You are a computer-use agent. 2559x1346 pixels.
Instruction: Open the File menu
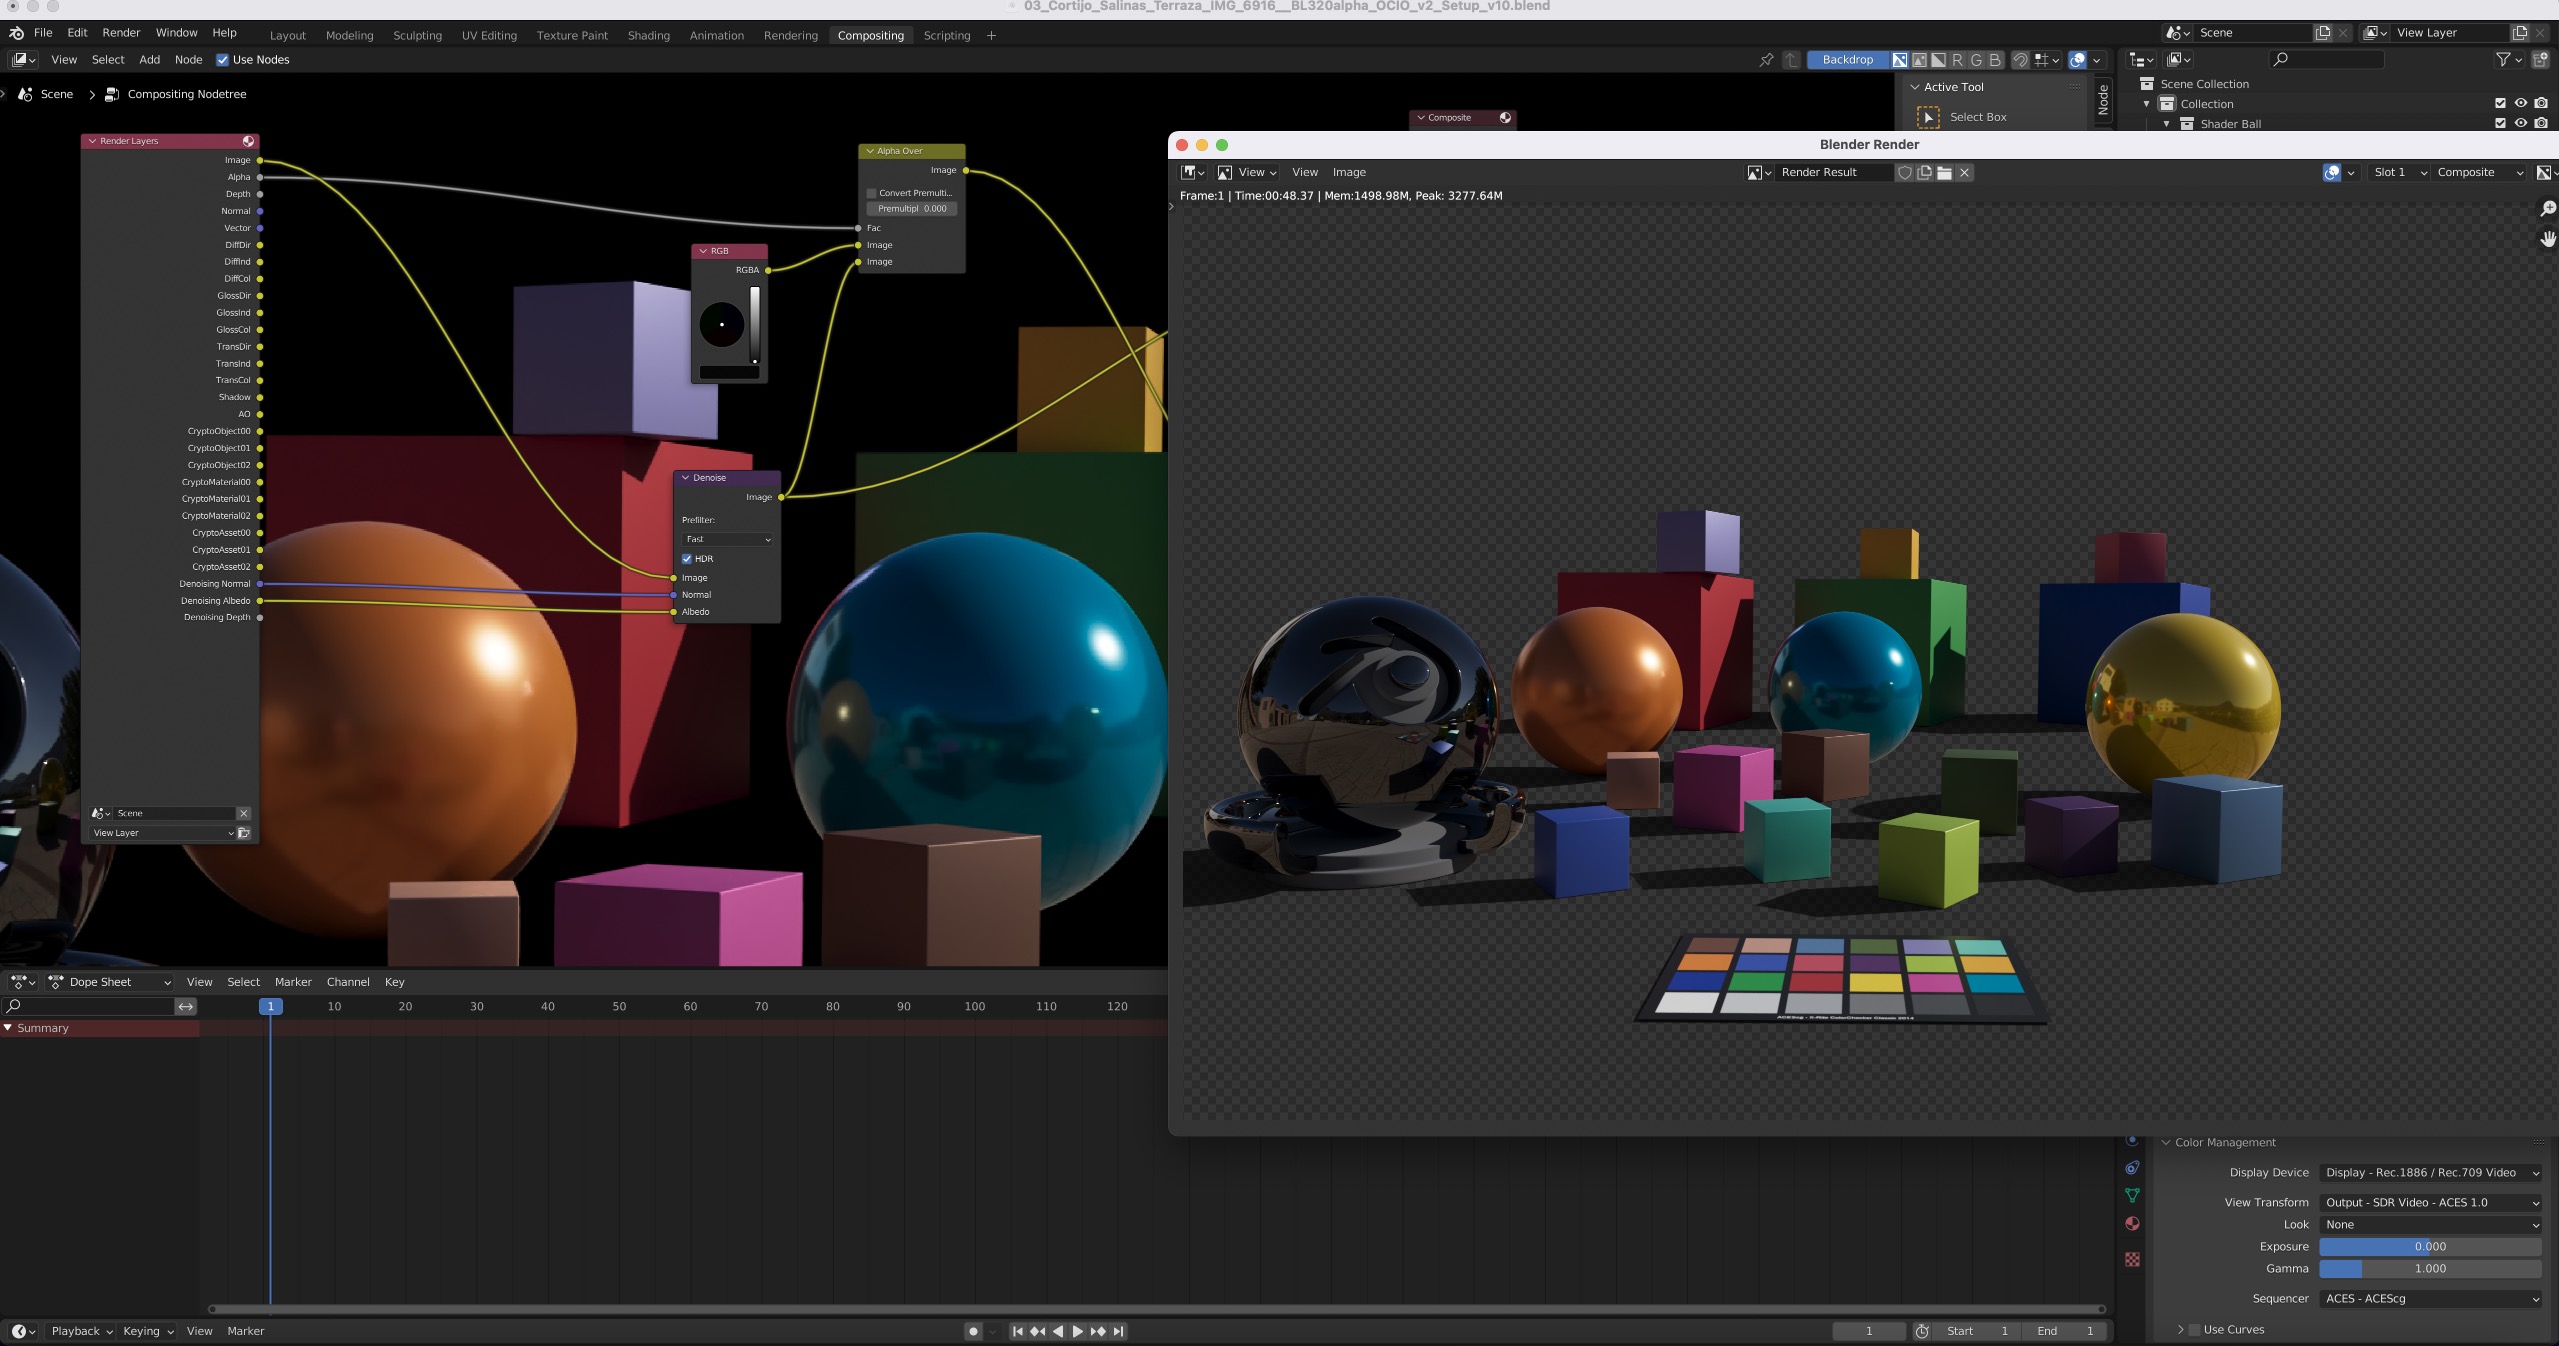coord(43,33)
